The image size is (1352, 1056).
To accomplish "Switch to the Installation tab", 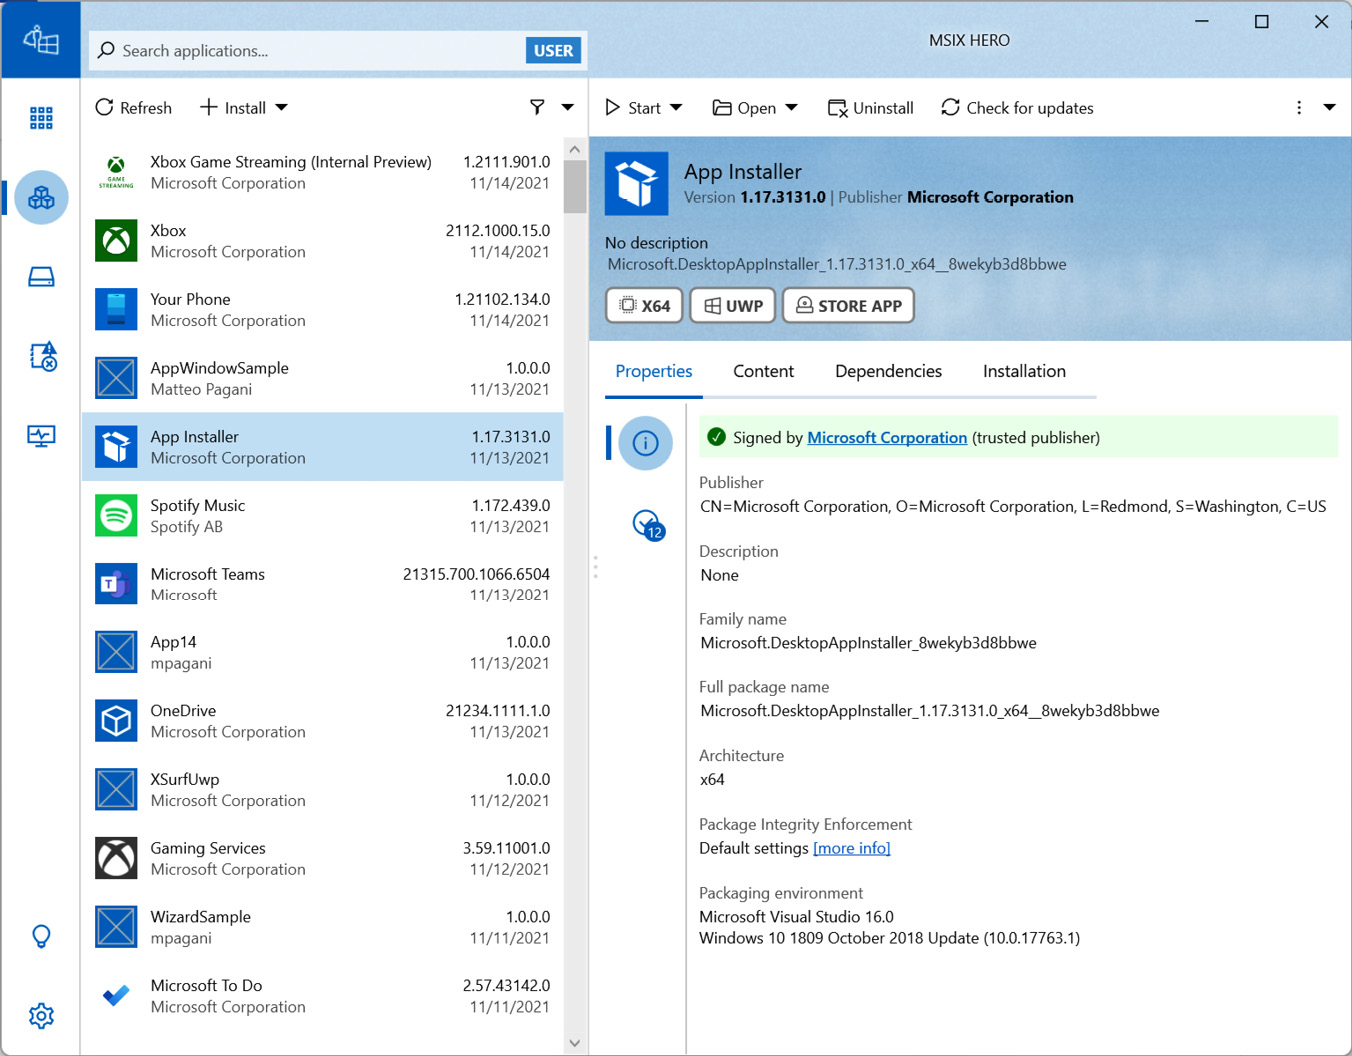I will pyautogui.click(x=1024, y=371).
